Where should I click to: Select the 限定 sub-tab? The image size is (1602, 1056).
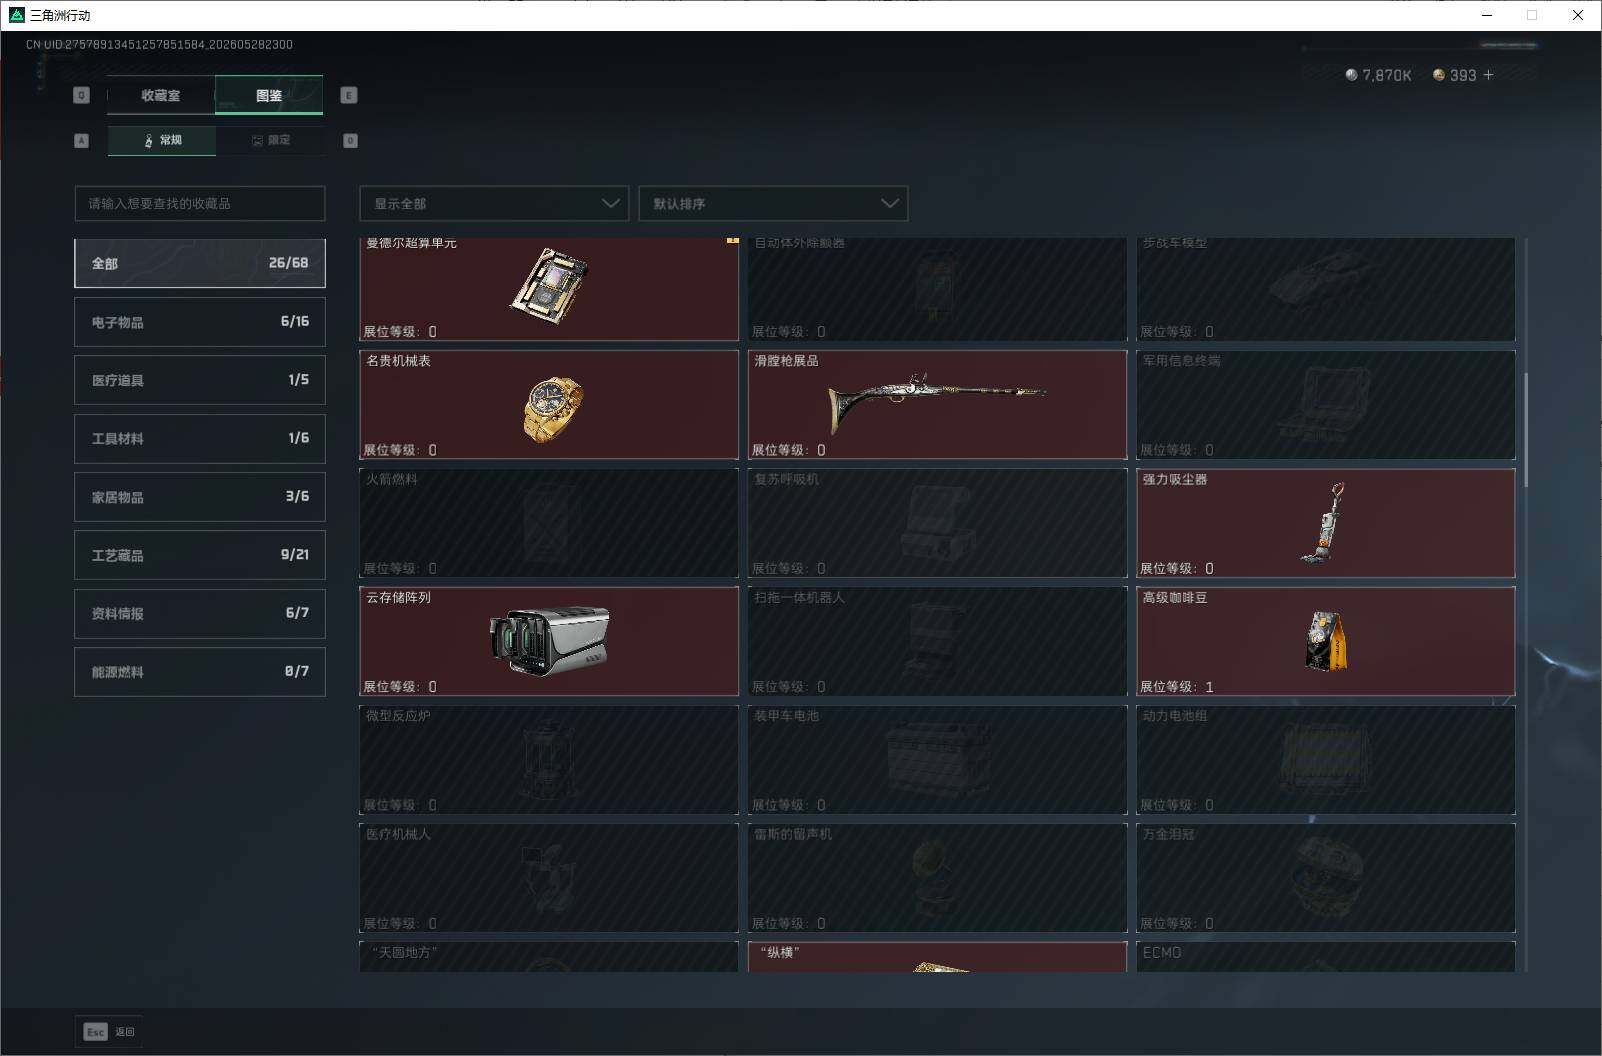270,140
